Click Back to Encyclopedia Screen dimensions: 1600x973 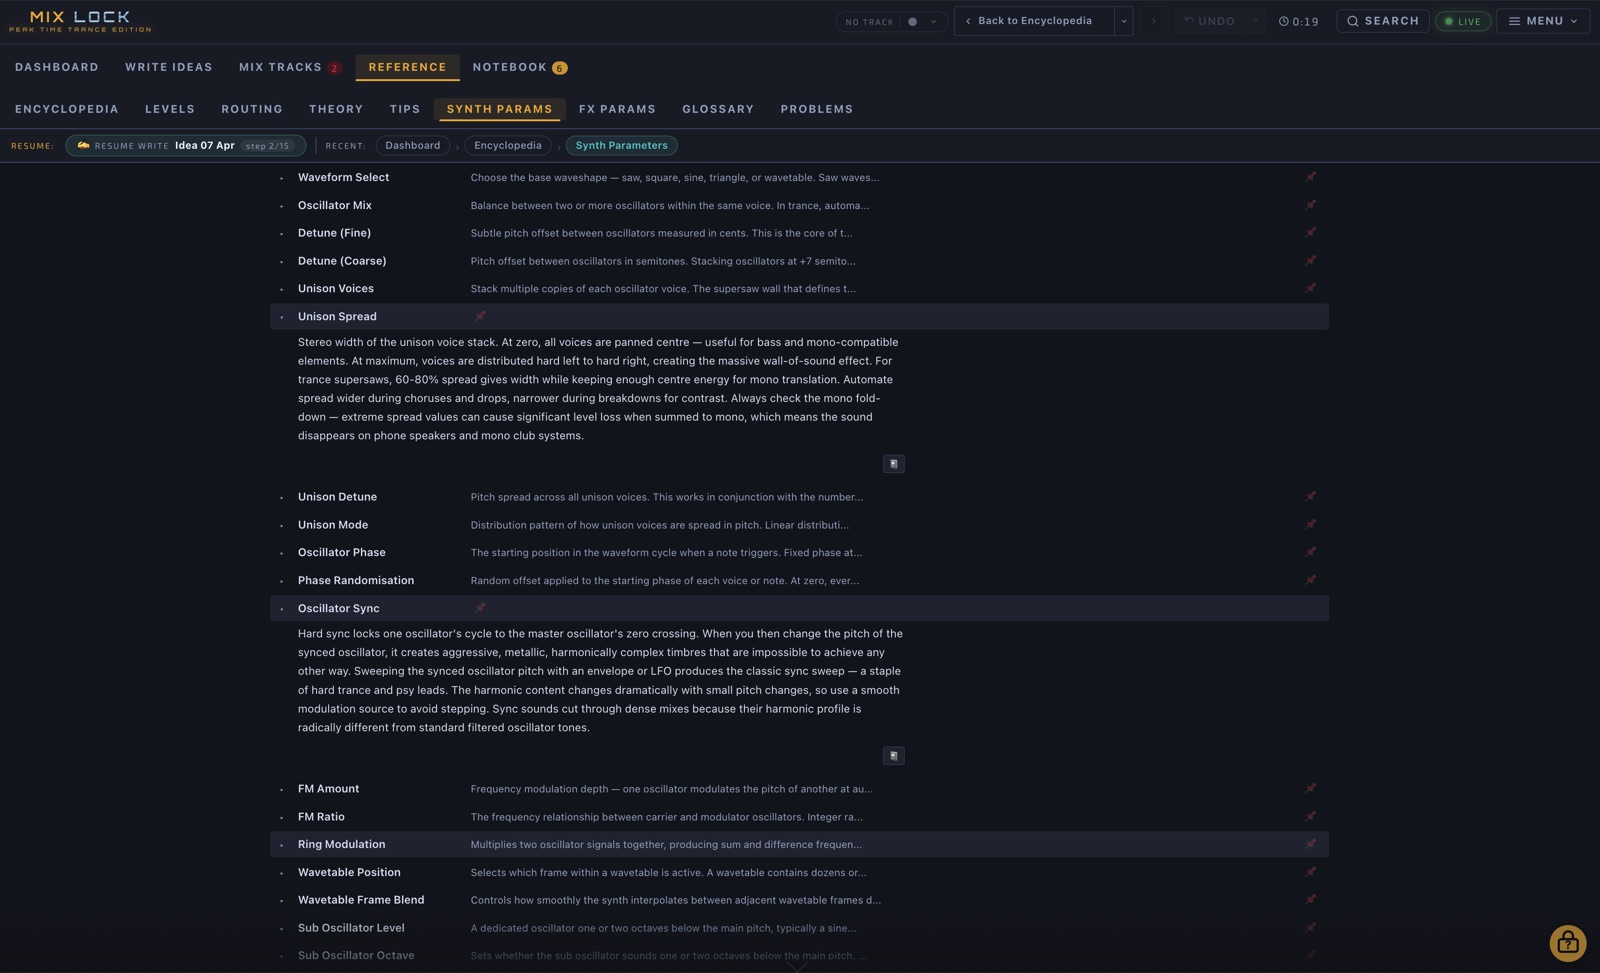[1034, 21]
